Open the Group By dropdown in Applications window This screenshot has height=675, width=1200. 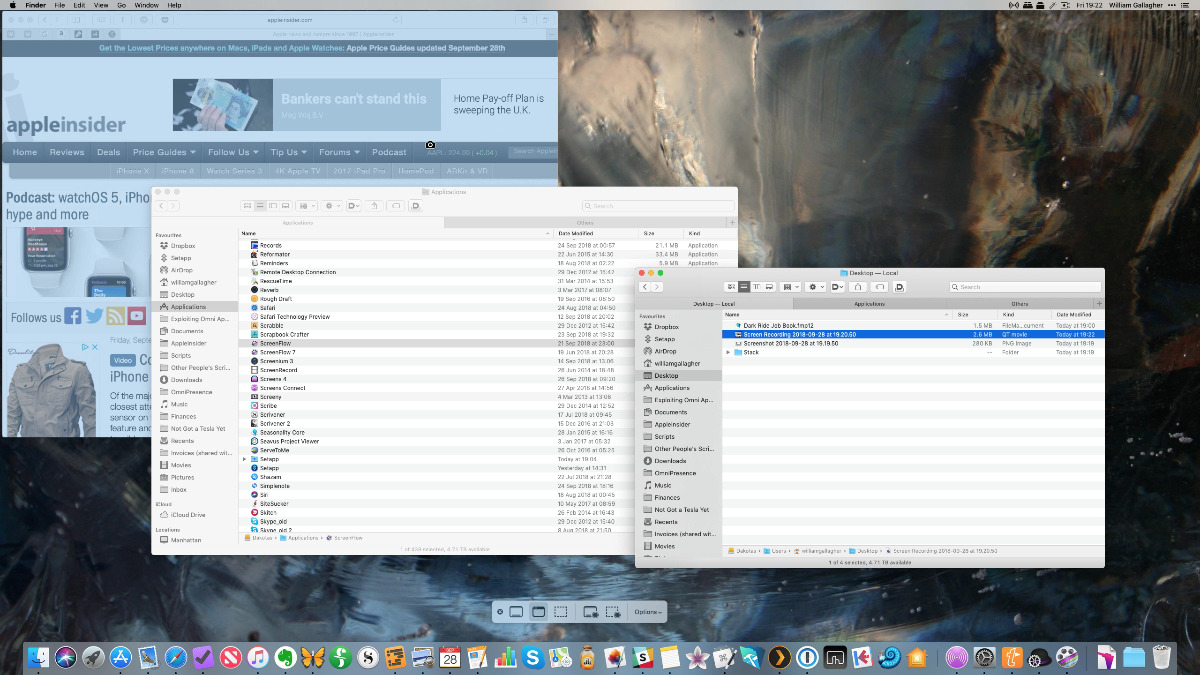(307, 205)
